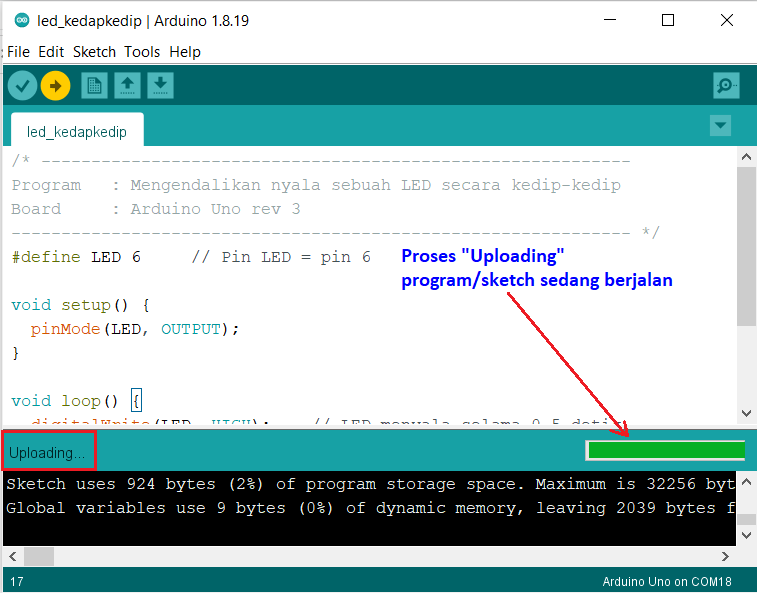This screenshot has height=593, width=757.
Task: Click "Sketch uses 924 bytes" console line
Action: [369, 484]
